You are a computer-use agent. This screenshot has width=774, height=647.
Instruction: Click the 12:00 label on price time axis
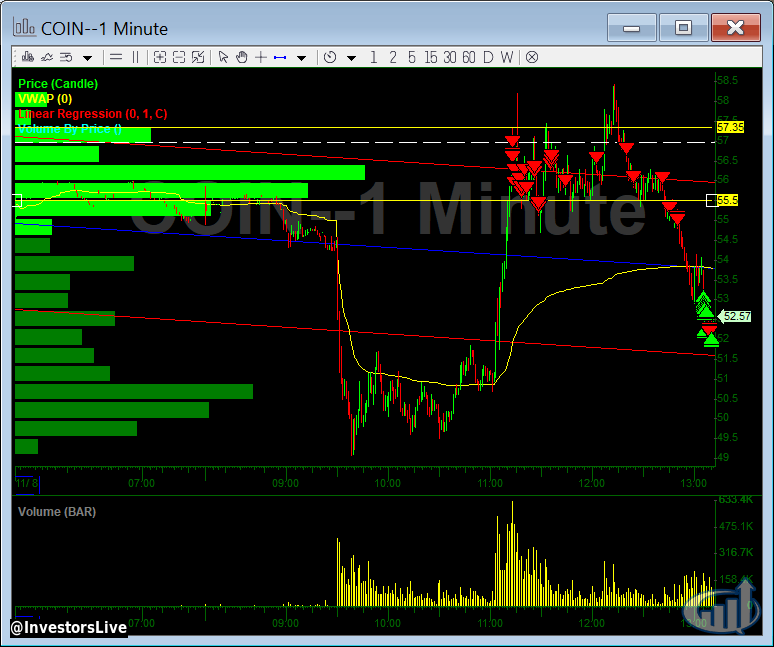pos(591,483)
